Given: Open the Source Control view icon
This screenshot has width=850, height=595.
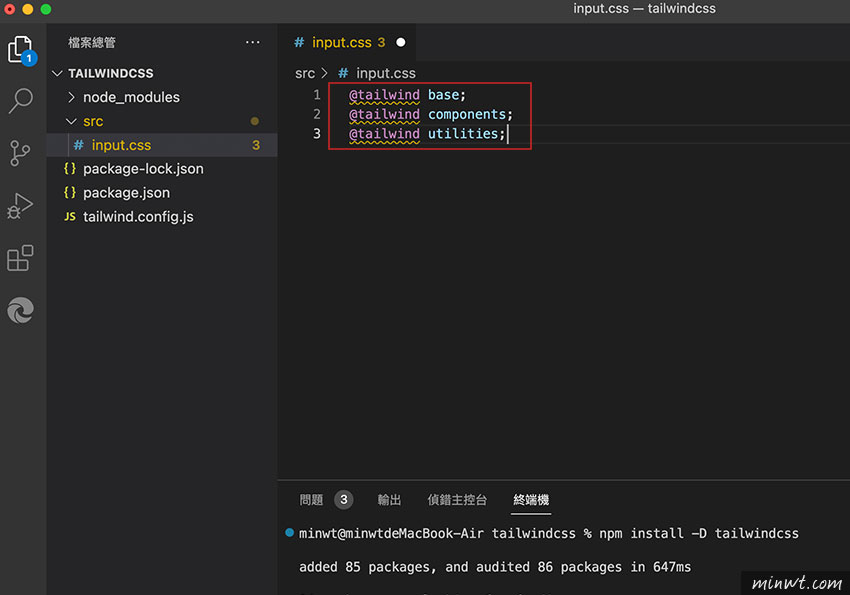Looking at the screenshot, I should click(x=20, y=153).
